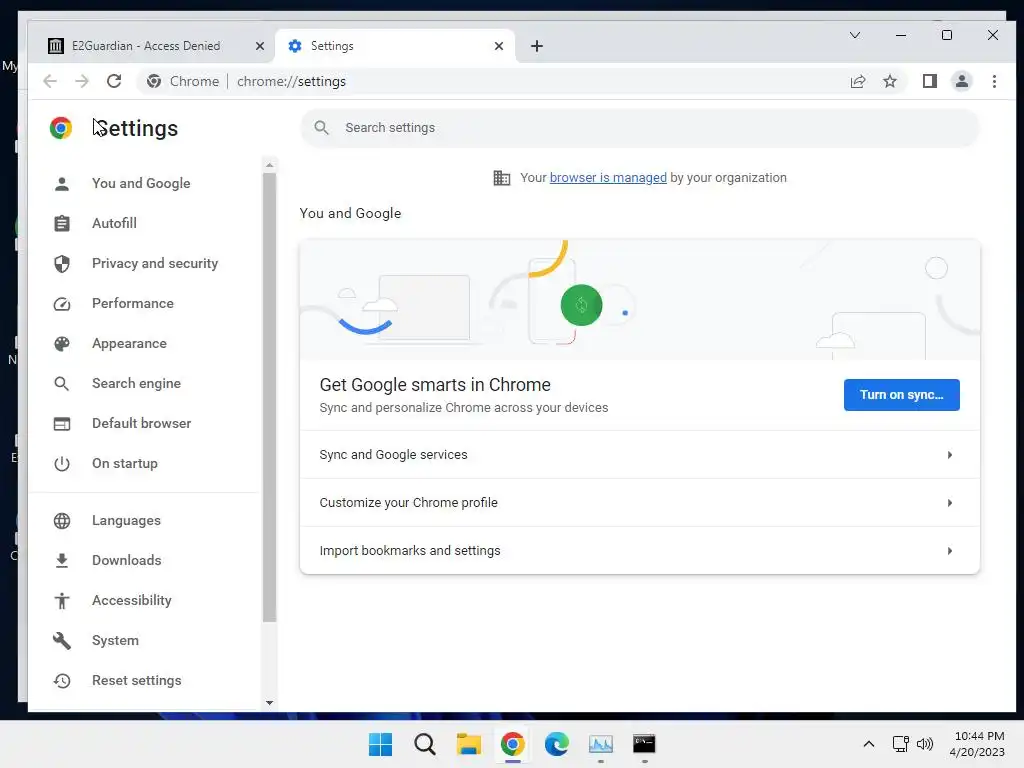Viewport: 1024px width, 768px height.
Task: Click the Chrome logo next to Settings
Action: (x=61, y=128)
